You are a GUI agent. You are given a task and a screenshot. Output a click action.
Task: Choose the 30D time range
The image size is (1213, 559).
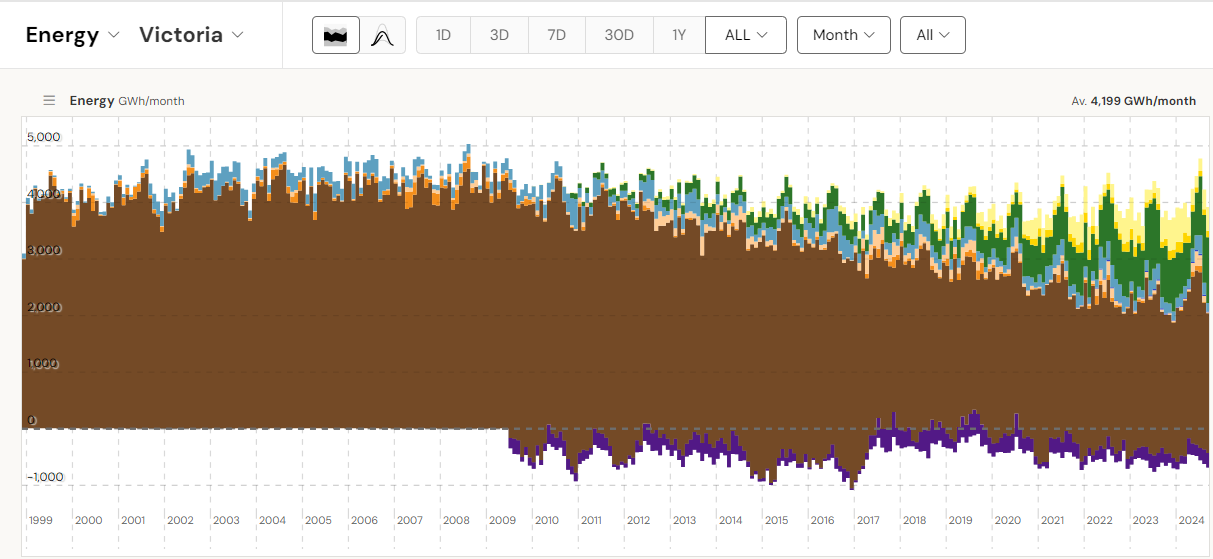tap(619, 35)
